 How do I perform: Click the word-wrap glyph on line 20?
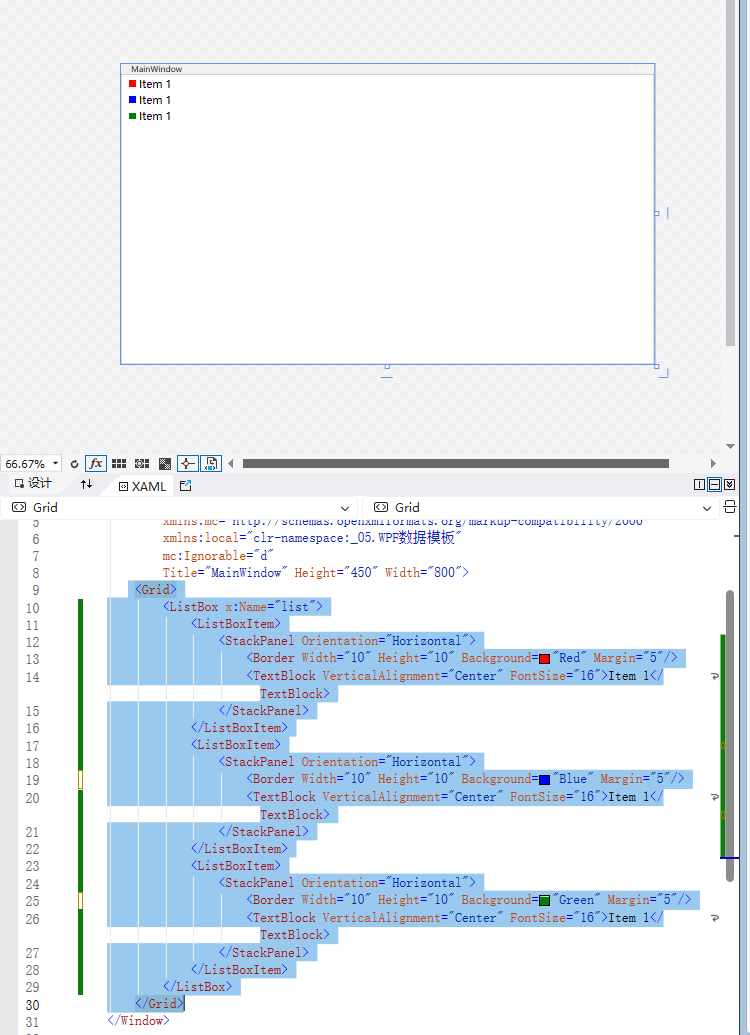tap(714, 797)
